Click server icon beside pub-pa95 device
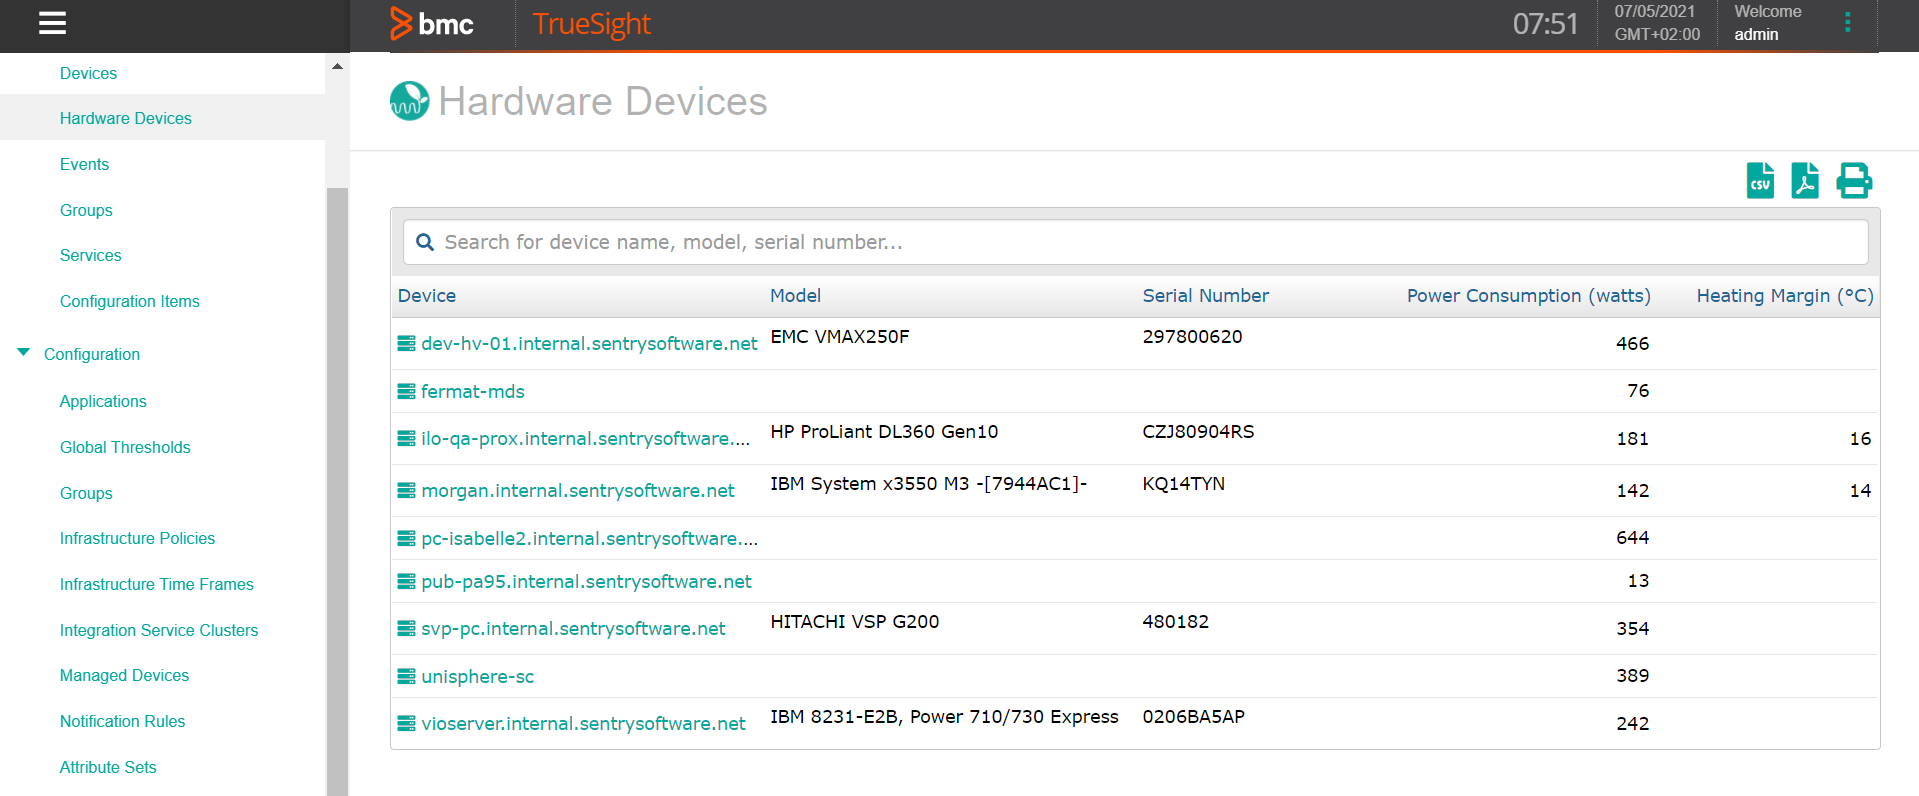 (406, 582)
